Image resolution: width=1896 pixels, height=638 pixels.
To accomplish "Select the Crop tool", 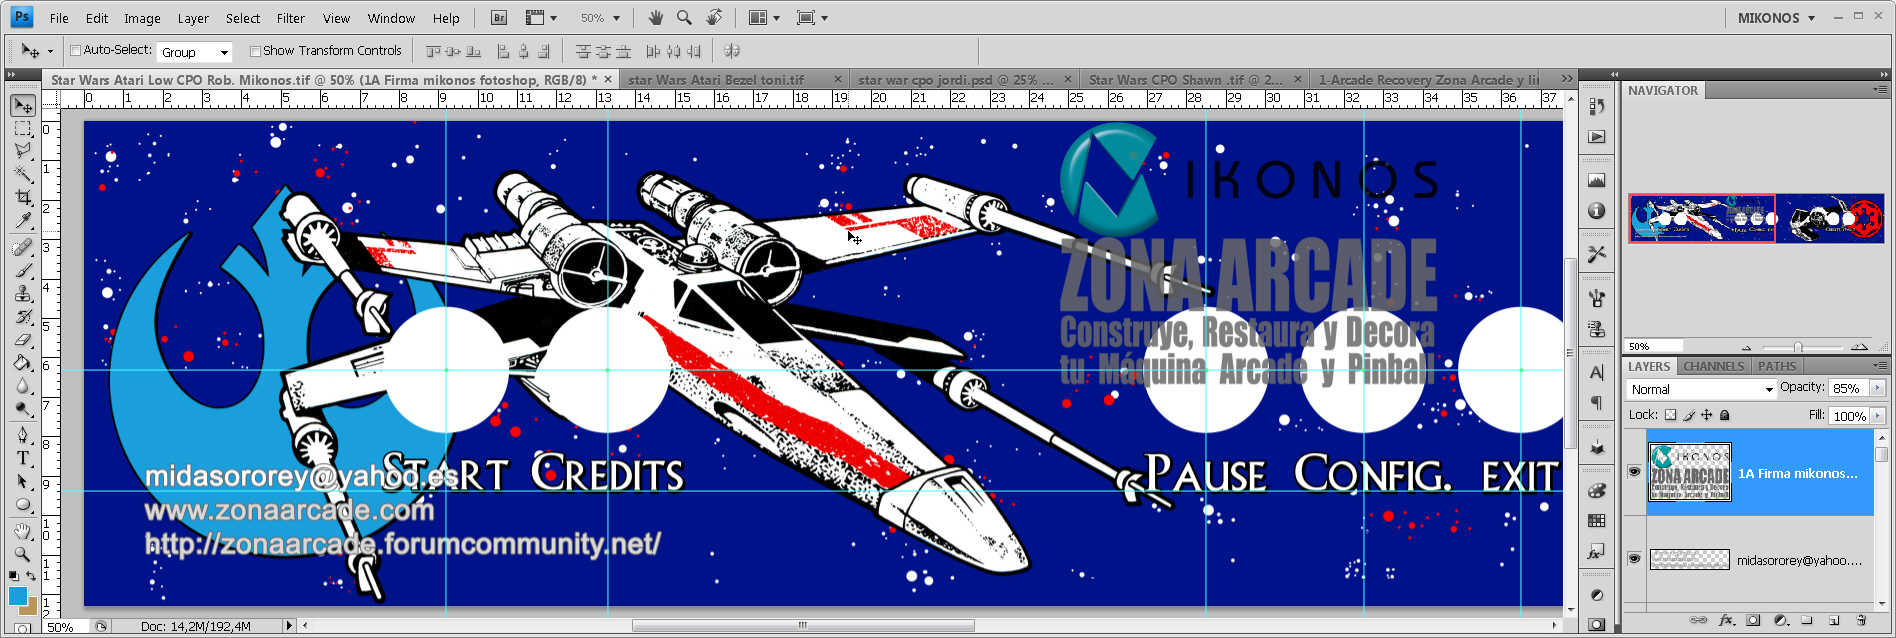I will 23,197.
